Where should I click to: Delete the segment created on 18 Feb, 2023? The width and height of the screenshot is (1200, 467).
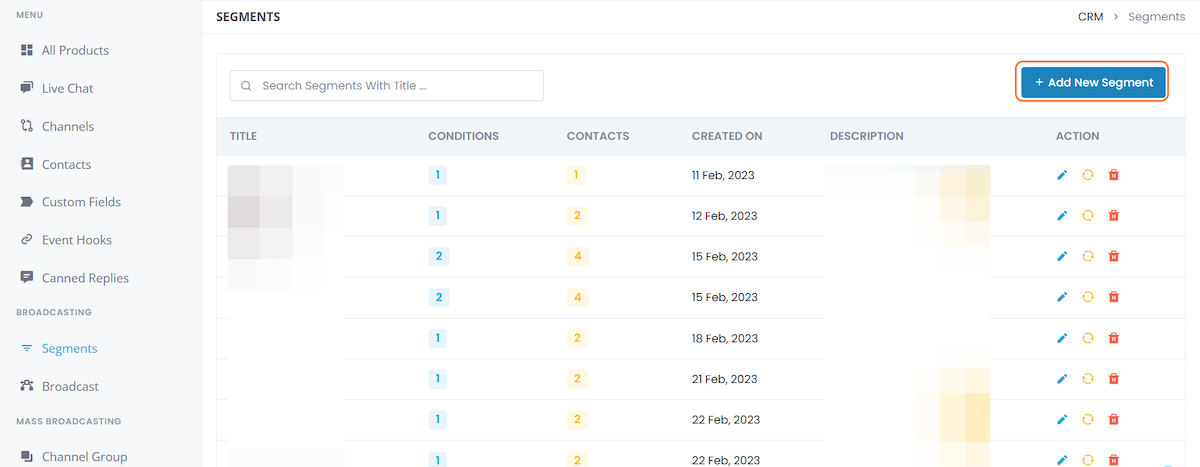(1114, 338)
